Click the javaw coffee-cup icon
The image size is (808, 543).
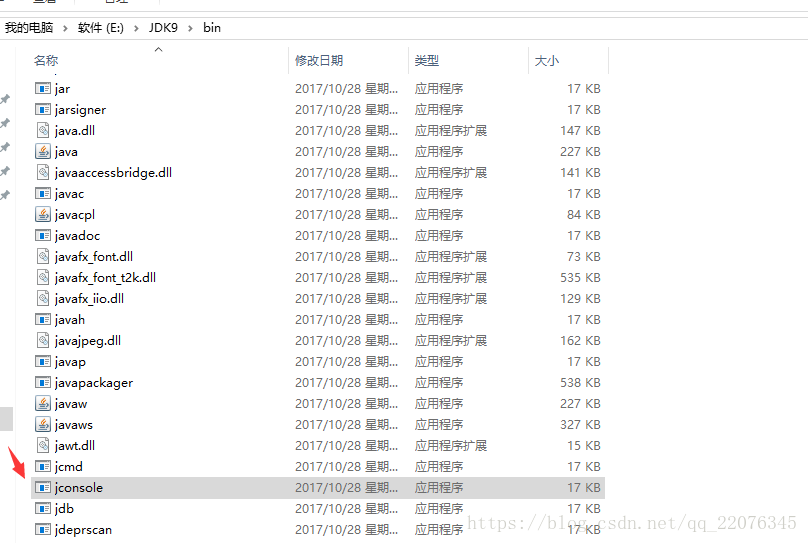[x=43, y=403]
